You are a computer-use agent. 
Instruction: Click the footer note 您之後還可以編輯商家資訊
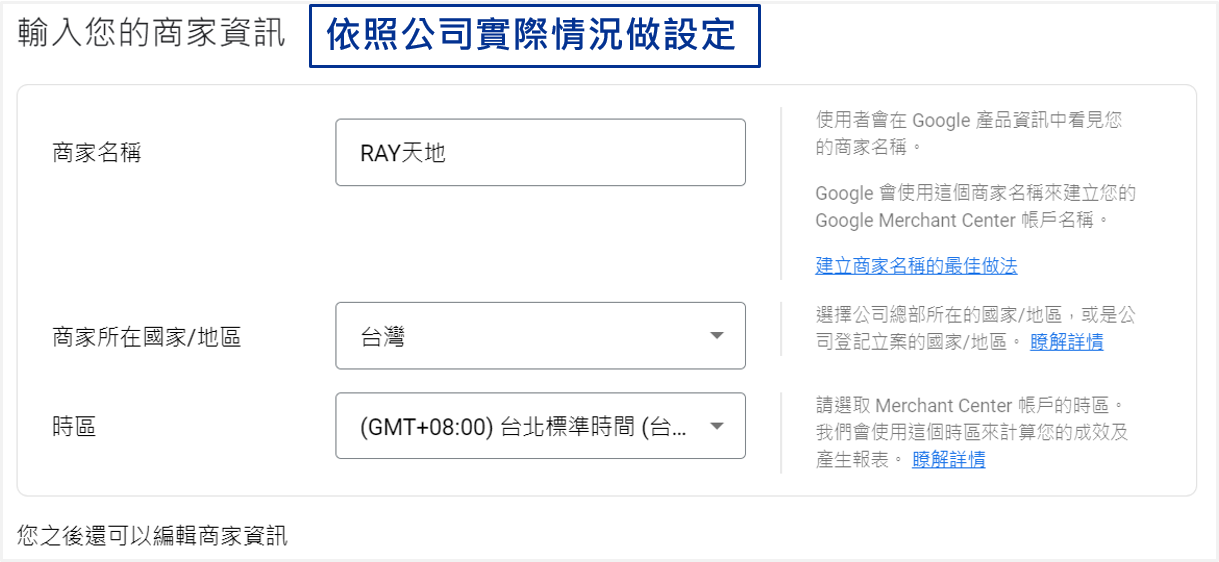[152, 536]
